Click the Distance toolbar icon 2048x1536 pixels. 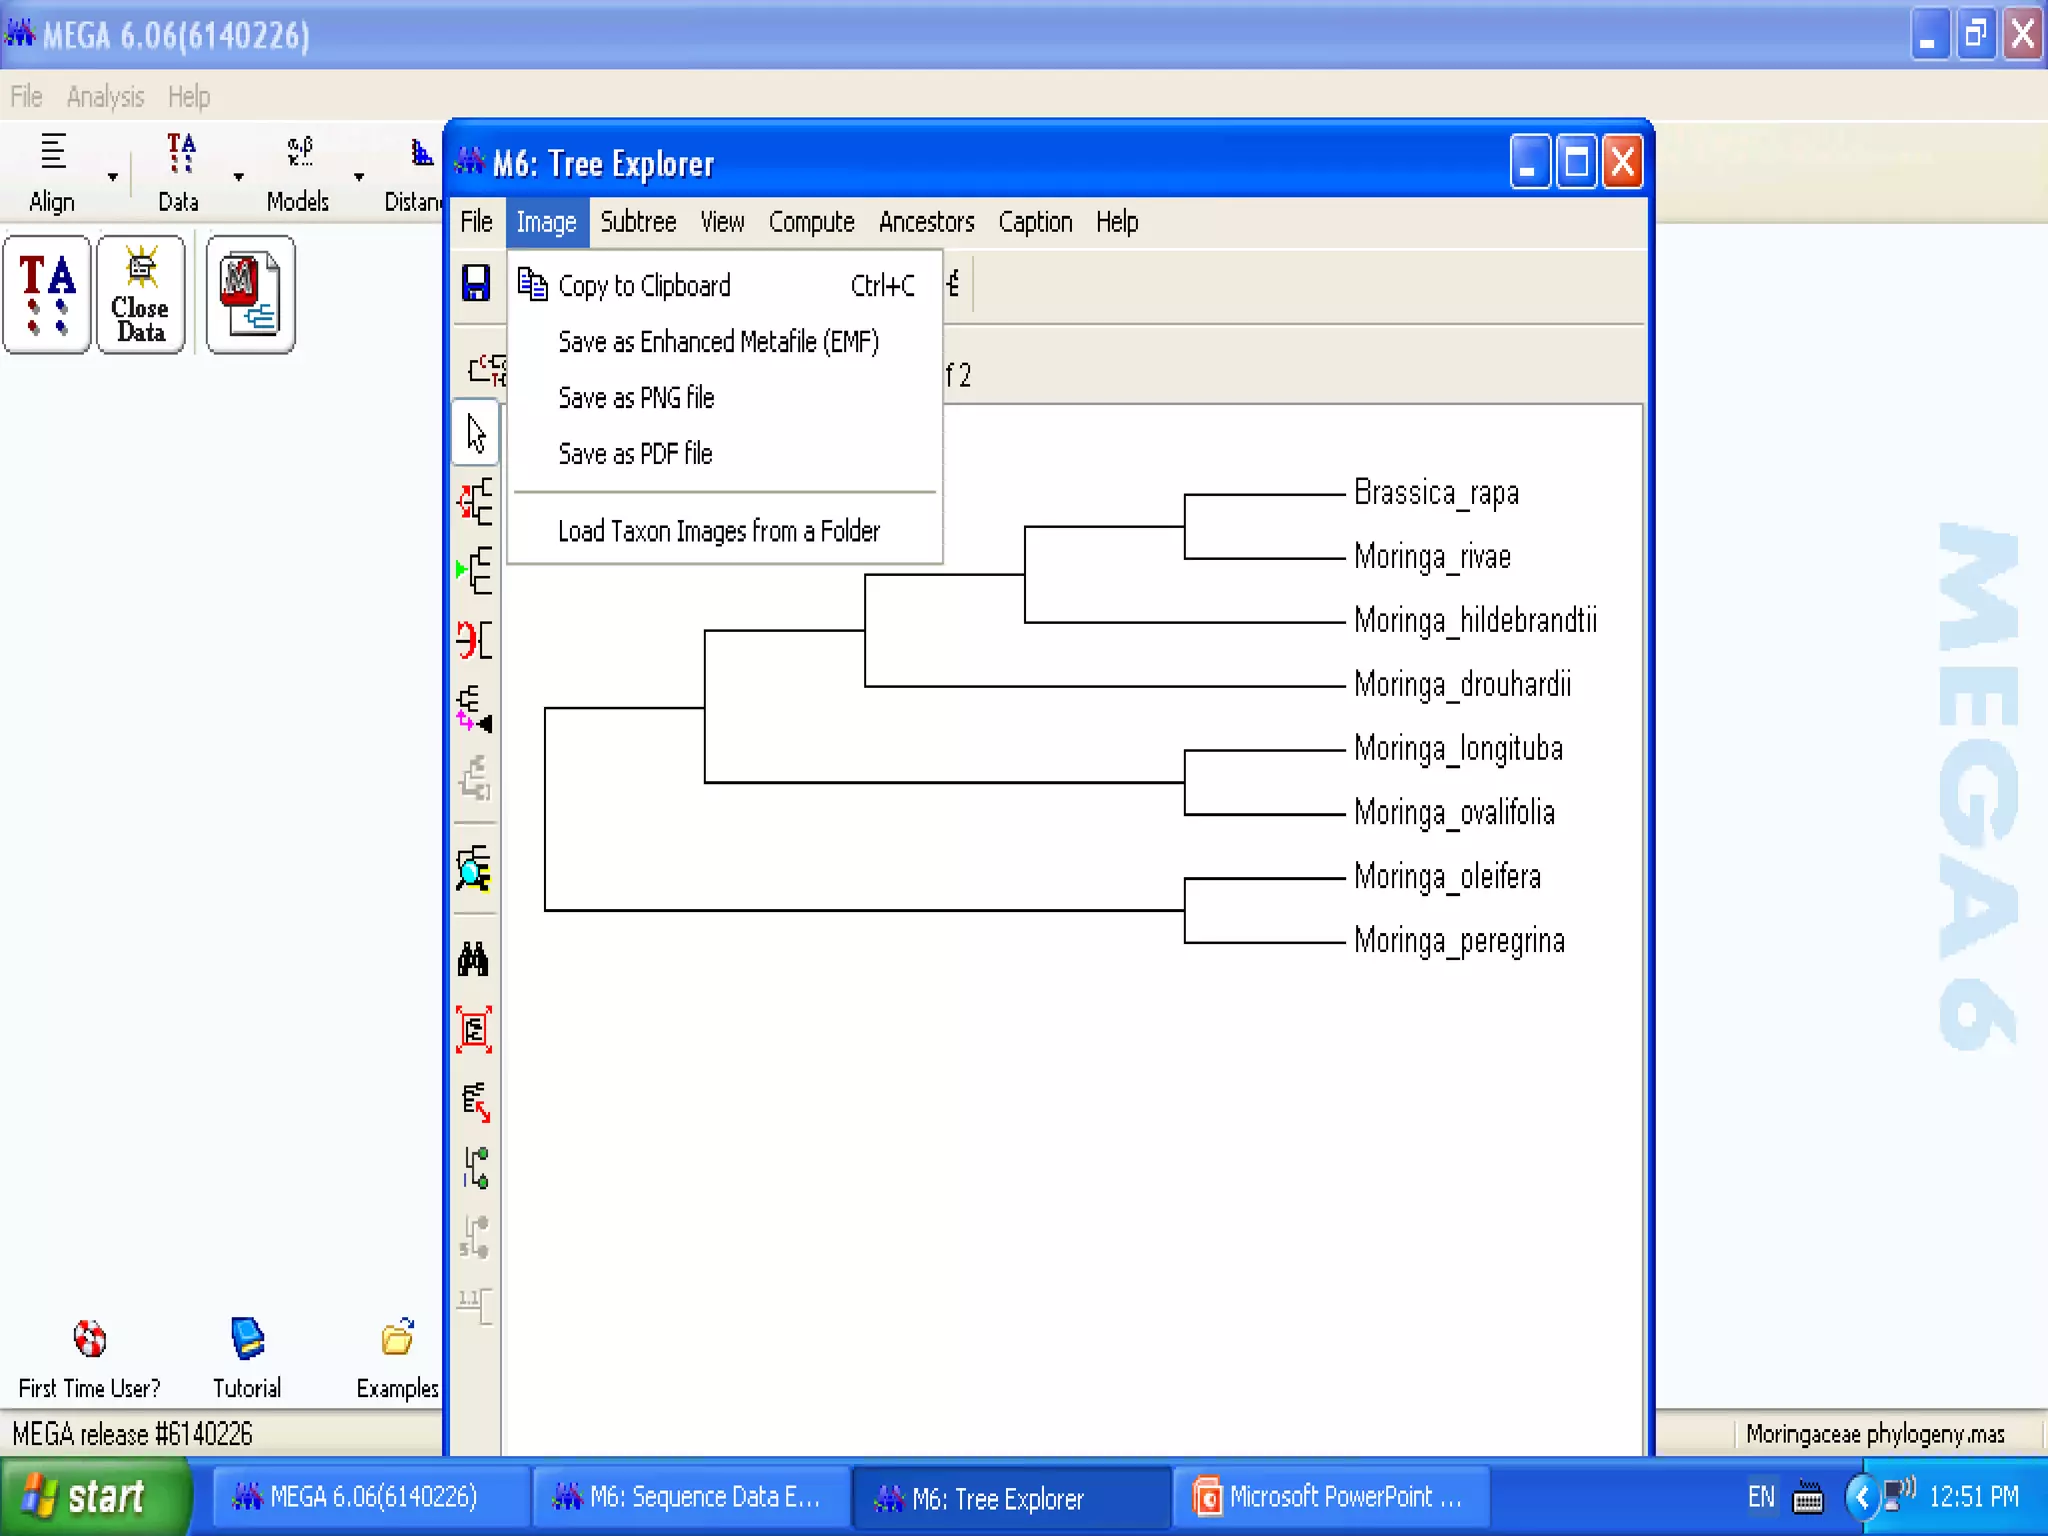[x=413, y=173]
